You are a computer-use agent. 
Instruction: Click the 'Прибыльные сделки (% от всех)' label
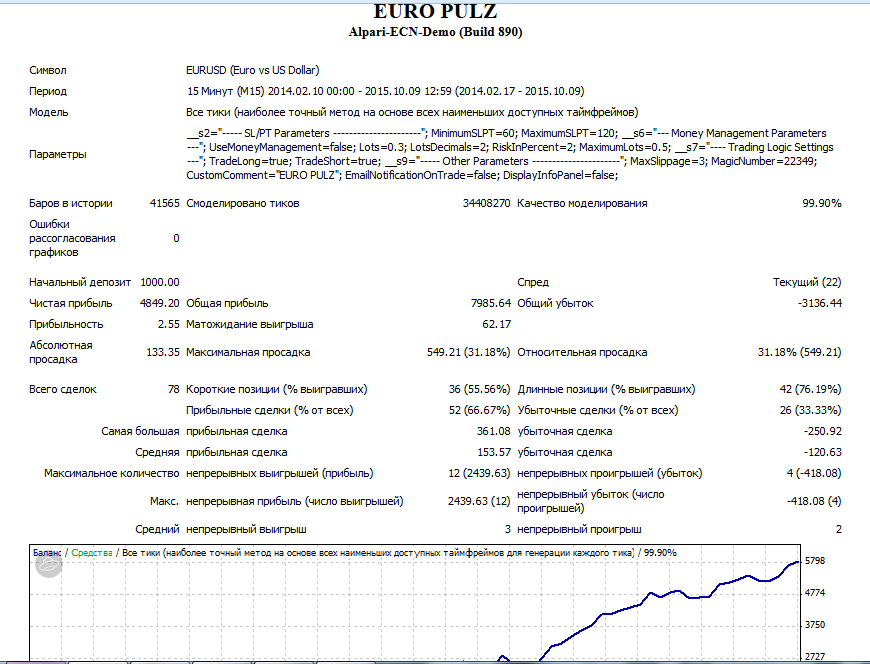(270, 410)
